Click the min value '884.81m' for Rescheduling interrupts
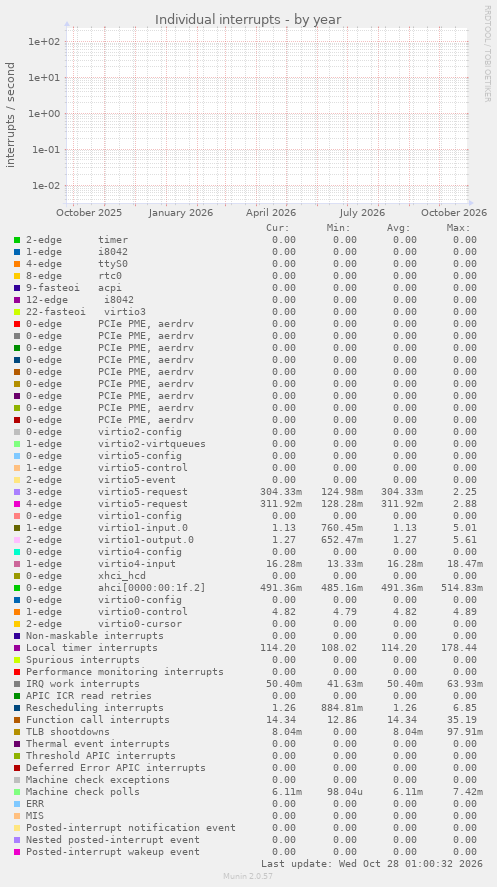This screenshot has width=497, height=887. pyautogui.click(x=342, y=708)
